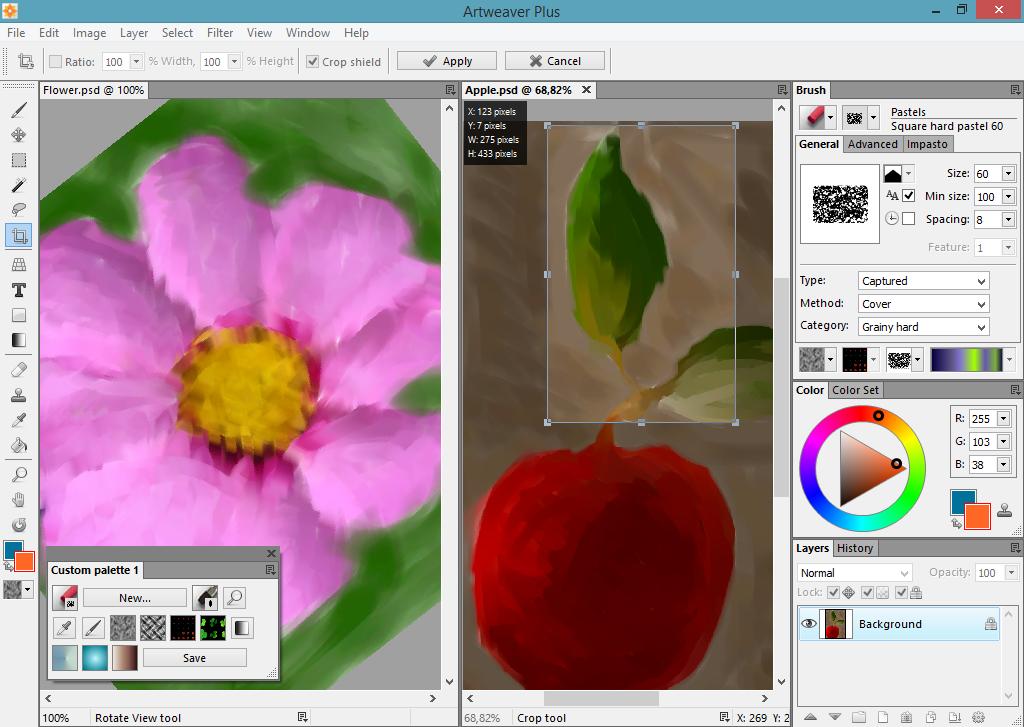Choose the Text tool
This screenshot has width=1024, height=727.
(x=18, y=290)
